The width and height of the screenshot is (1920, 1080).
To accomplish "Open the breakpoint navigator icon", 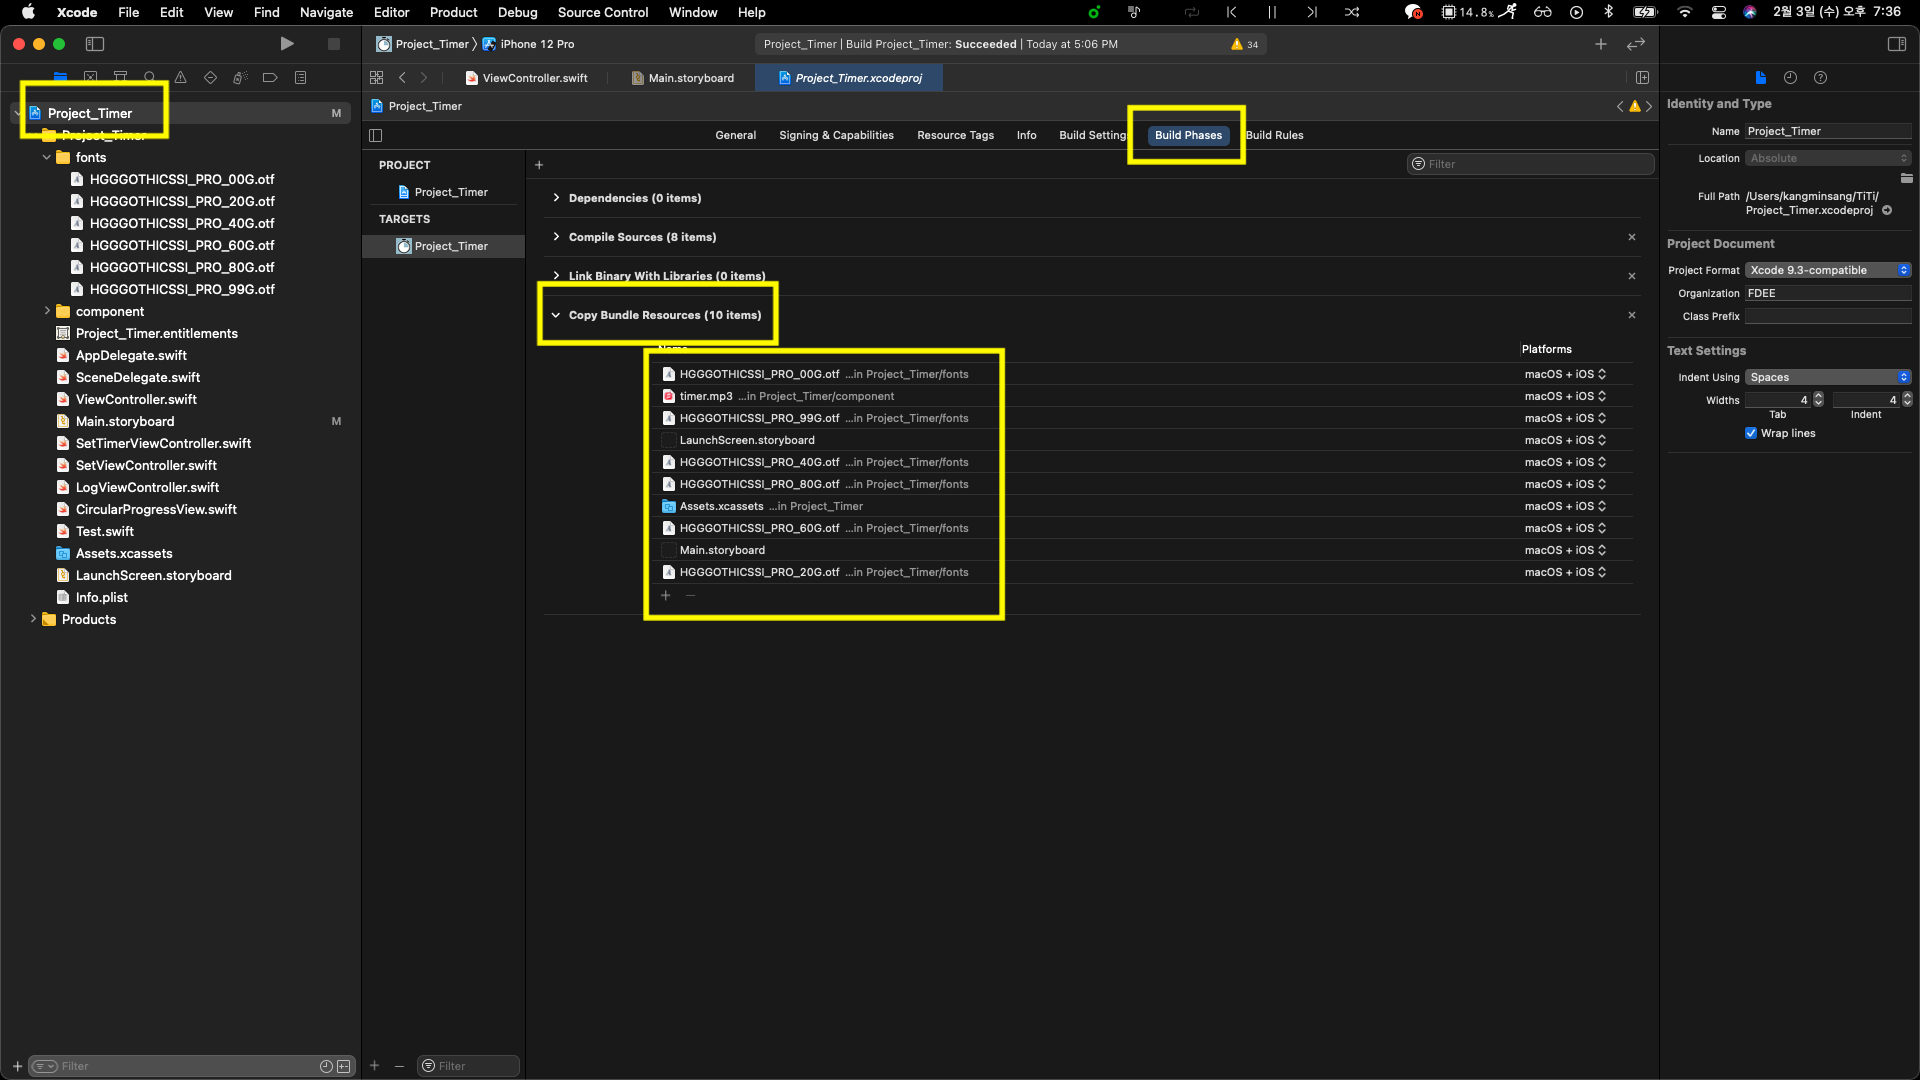I will (270, 77).
